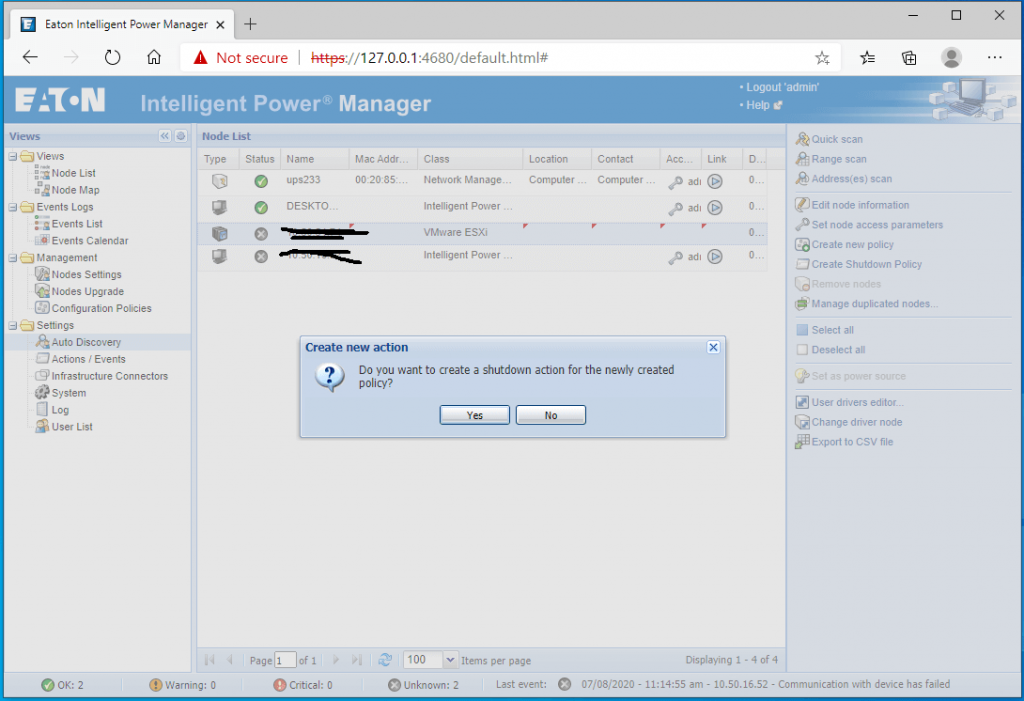Click Yes in Create new action dialog
Viewport: 1024px width, 701px height.
(x=474, y=415)
